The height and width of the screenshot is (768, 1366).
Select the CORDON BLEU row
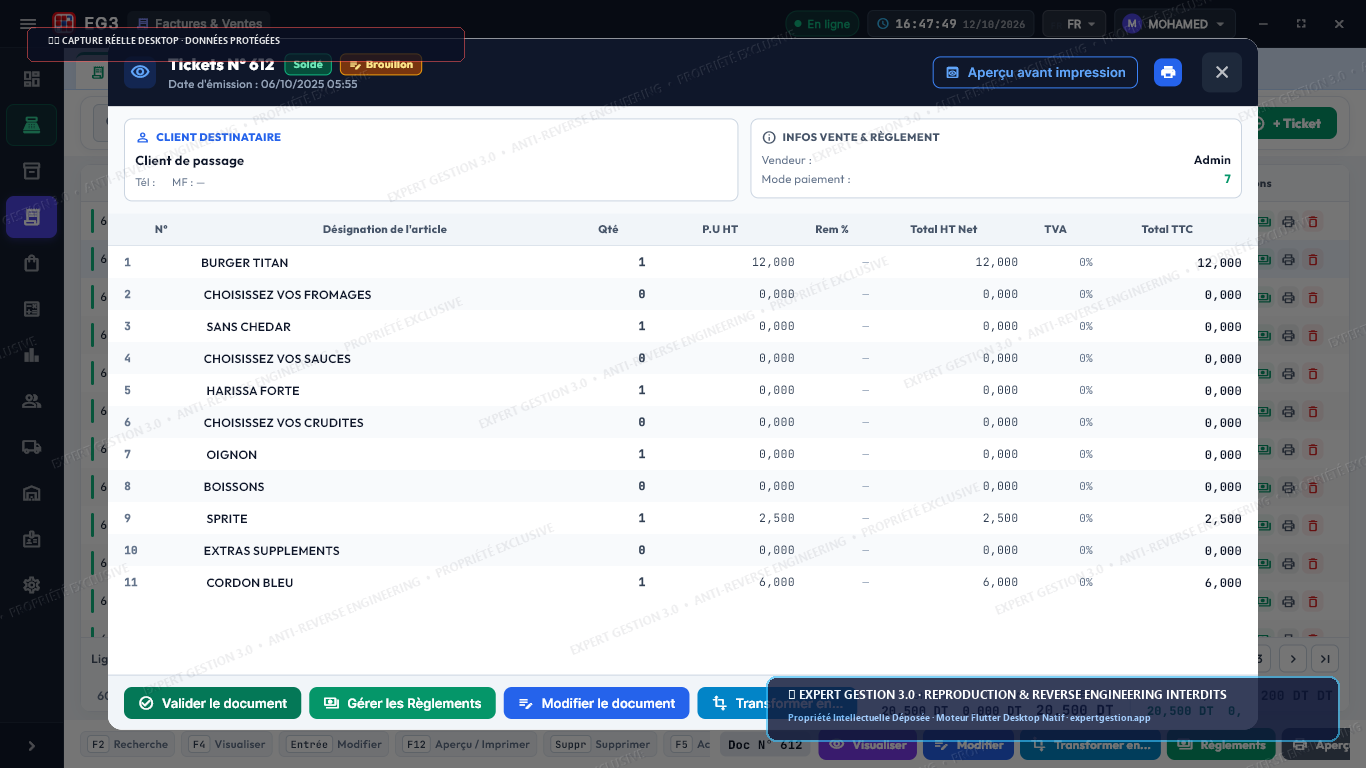683,582
